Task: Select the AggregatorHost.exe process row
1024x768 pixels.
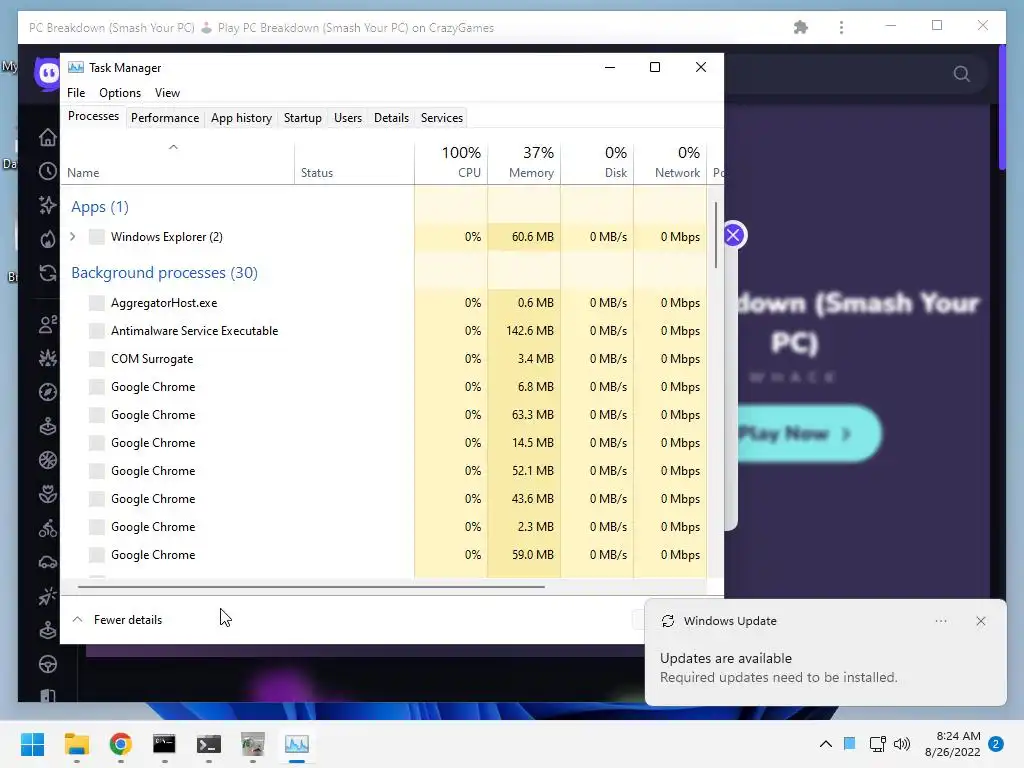Action: coord(384,302)
